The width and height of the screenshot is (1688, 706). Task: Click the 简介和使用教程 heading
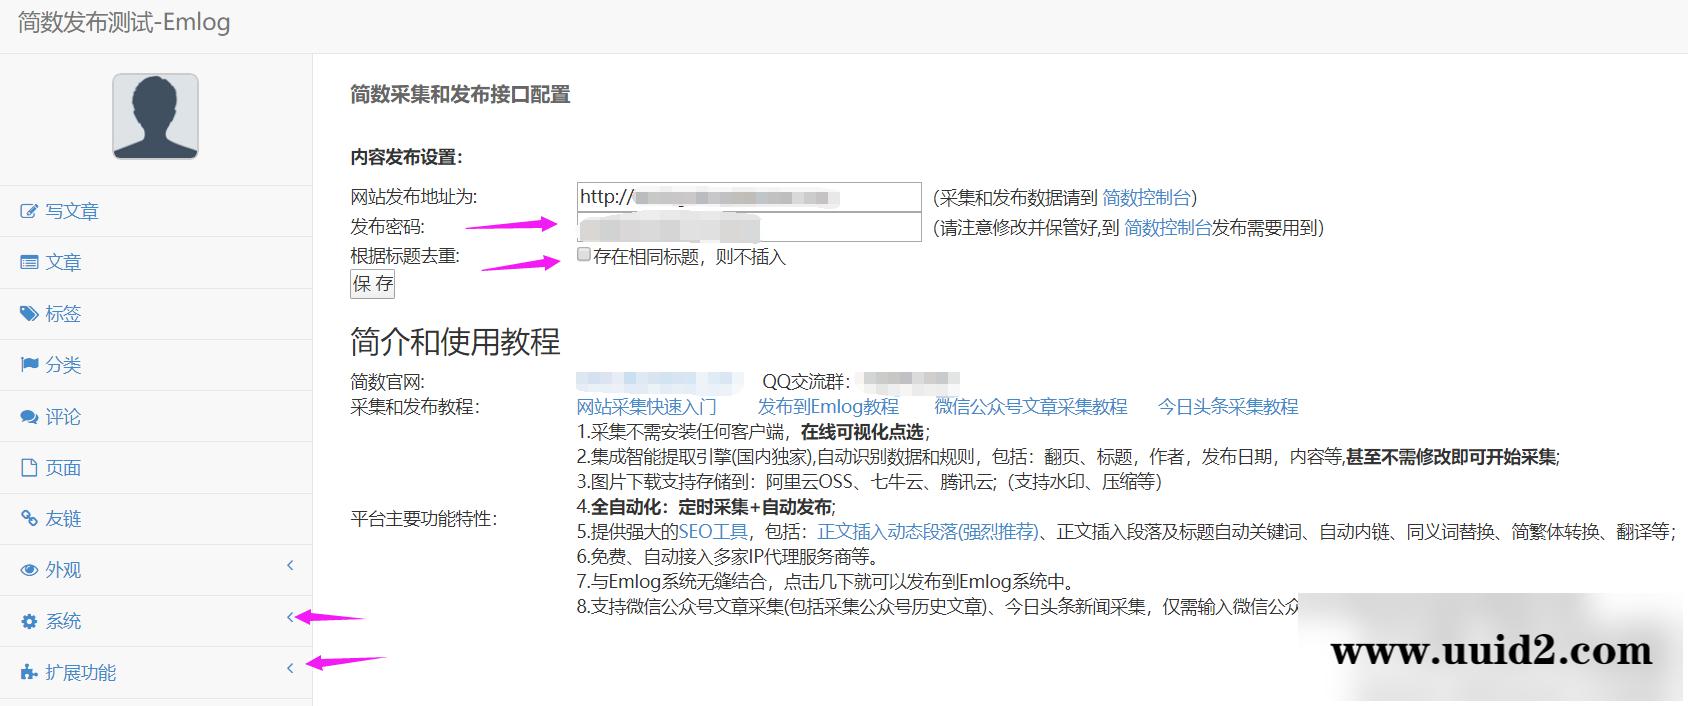[455, 342]
